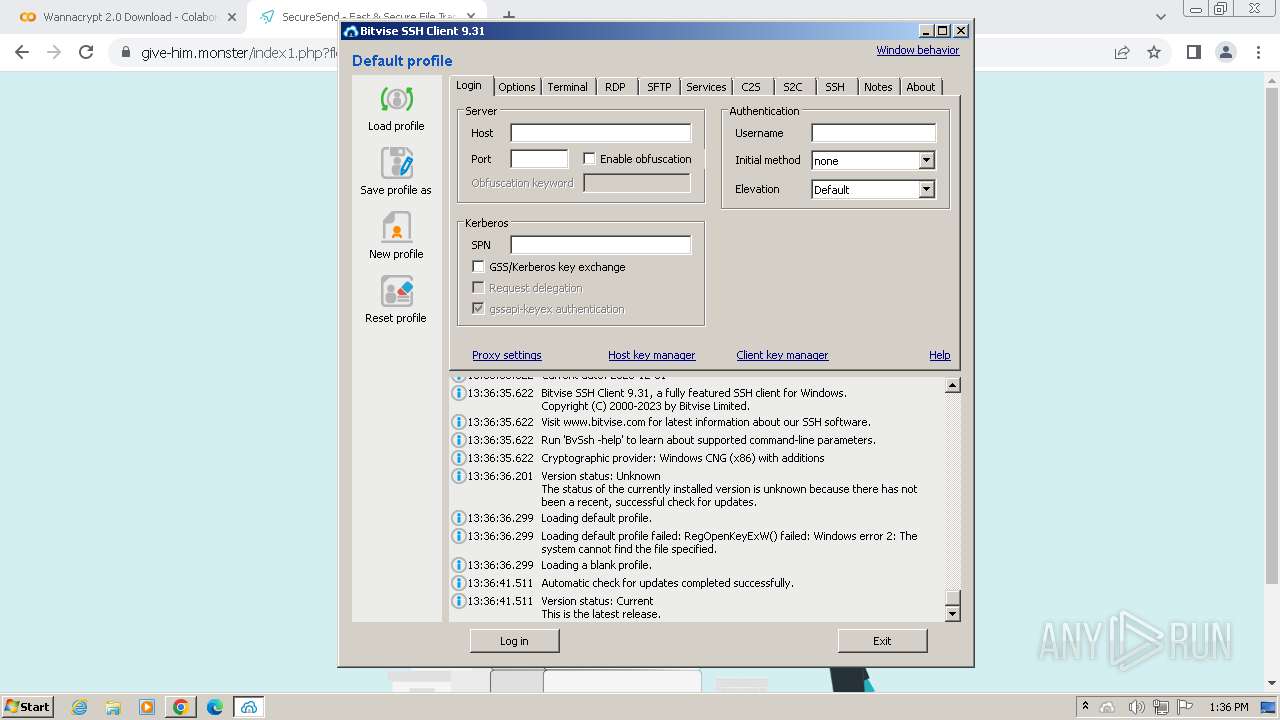Toggle the Chrome side panel icon
Viewport: 1280px width, 720px height.
pyautogui.click(x=1193, y=52)
